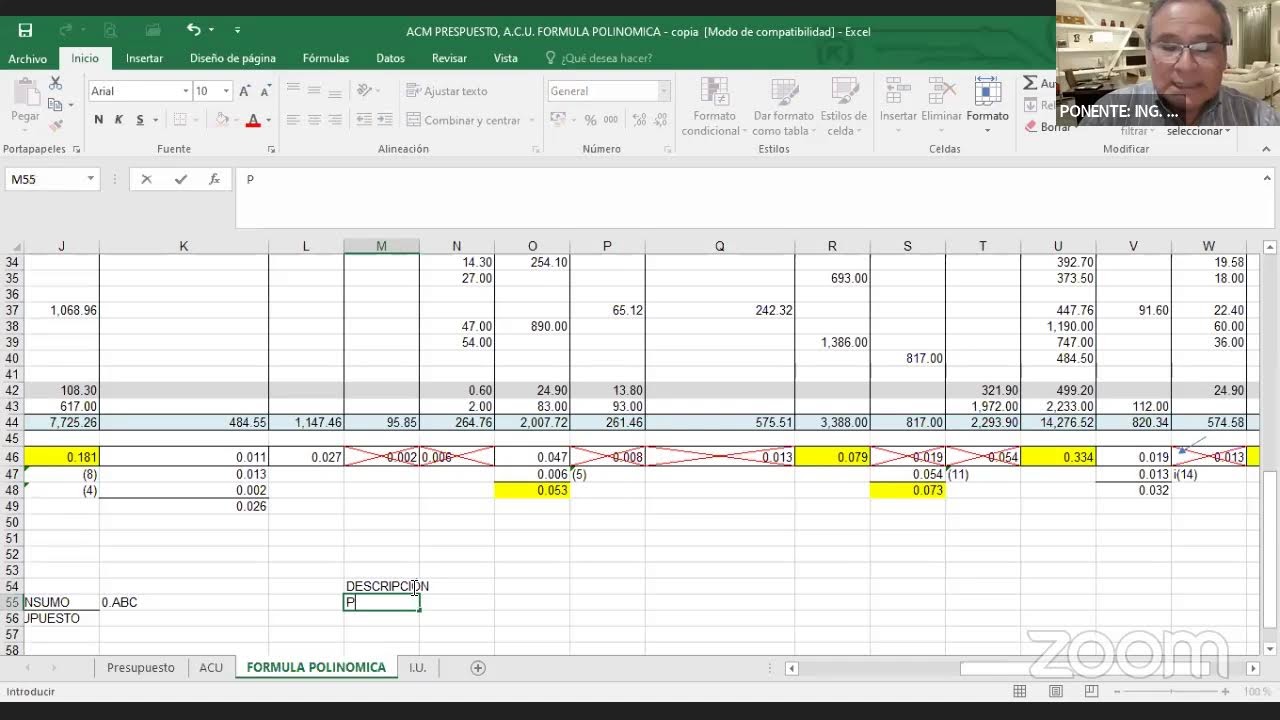
Task: Click the Copy icon
Action: click(x=55, y=104)
